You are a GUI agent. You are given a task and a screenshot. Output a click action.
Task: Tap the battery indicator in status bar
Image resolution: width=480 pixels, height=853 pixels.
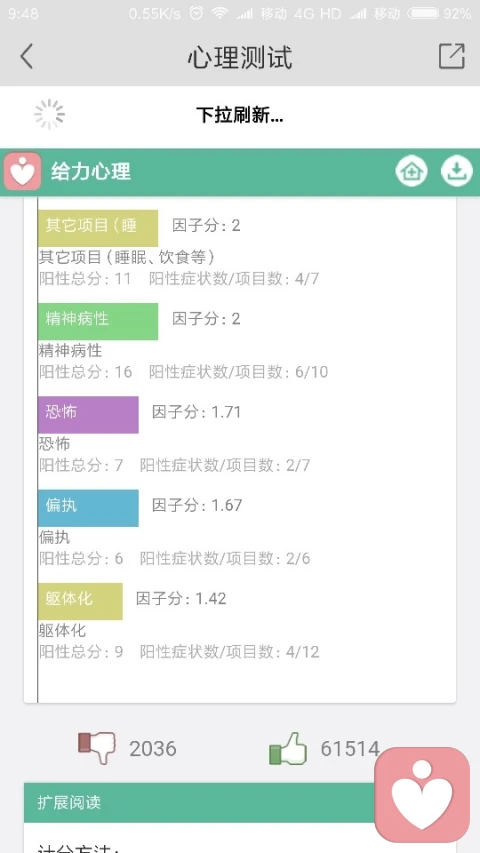coord(423,14)
